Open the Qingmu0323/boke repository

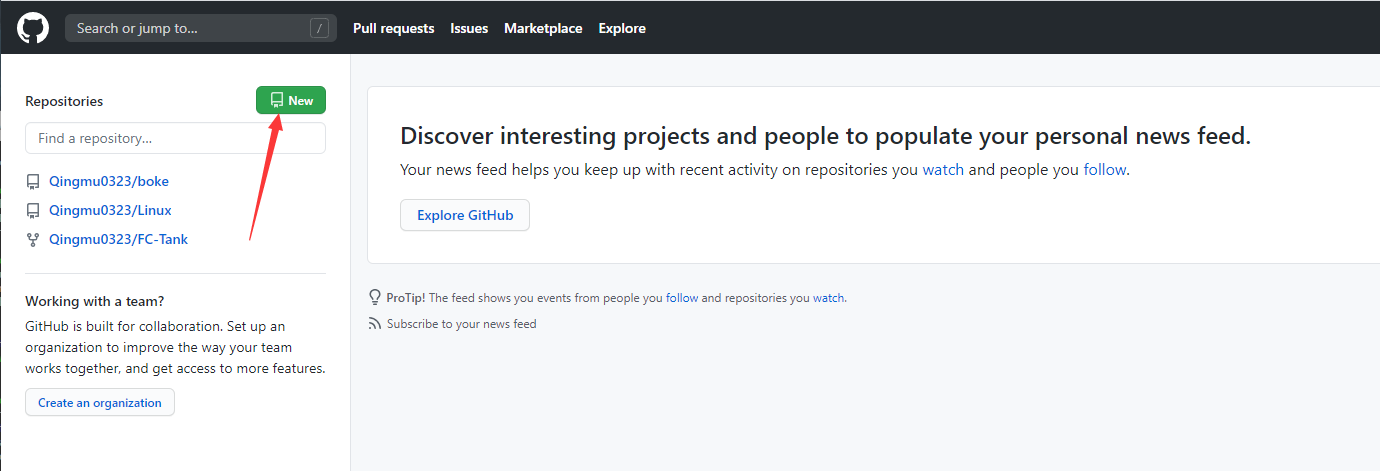[x=109, y=182]
